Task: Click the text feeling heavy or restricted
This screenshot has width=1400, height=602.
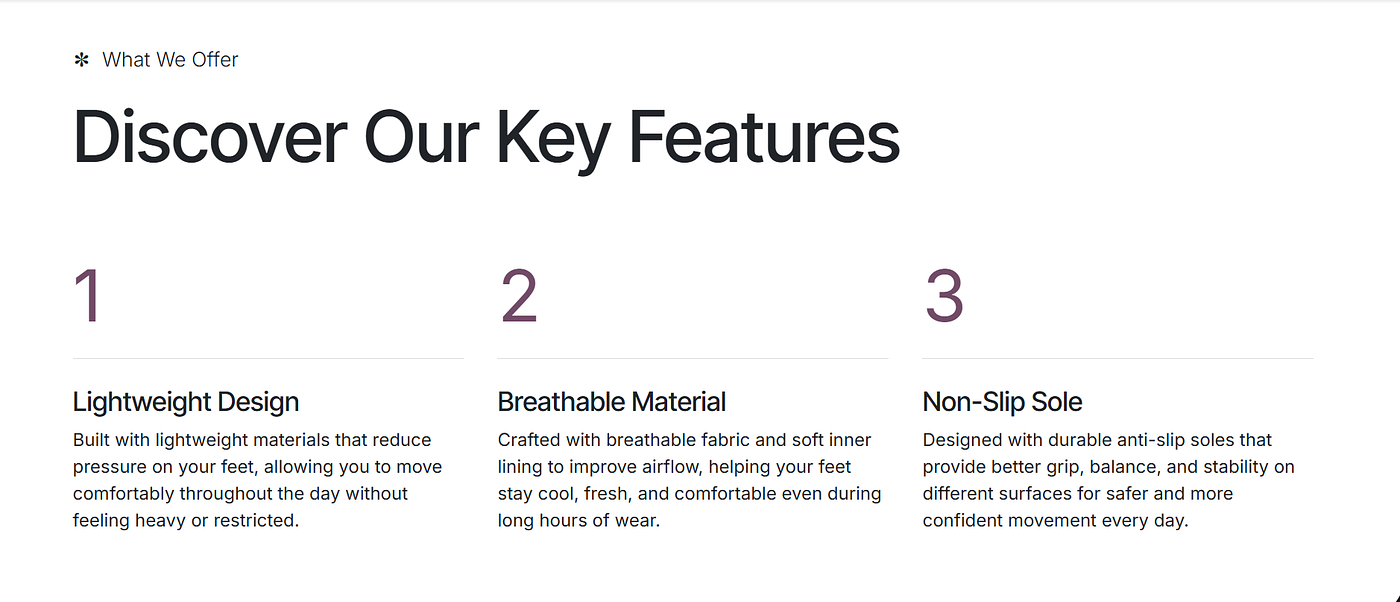Action: (x=186, y=521)
